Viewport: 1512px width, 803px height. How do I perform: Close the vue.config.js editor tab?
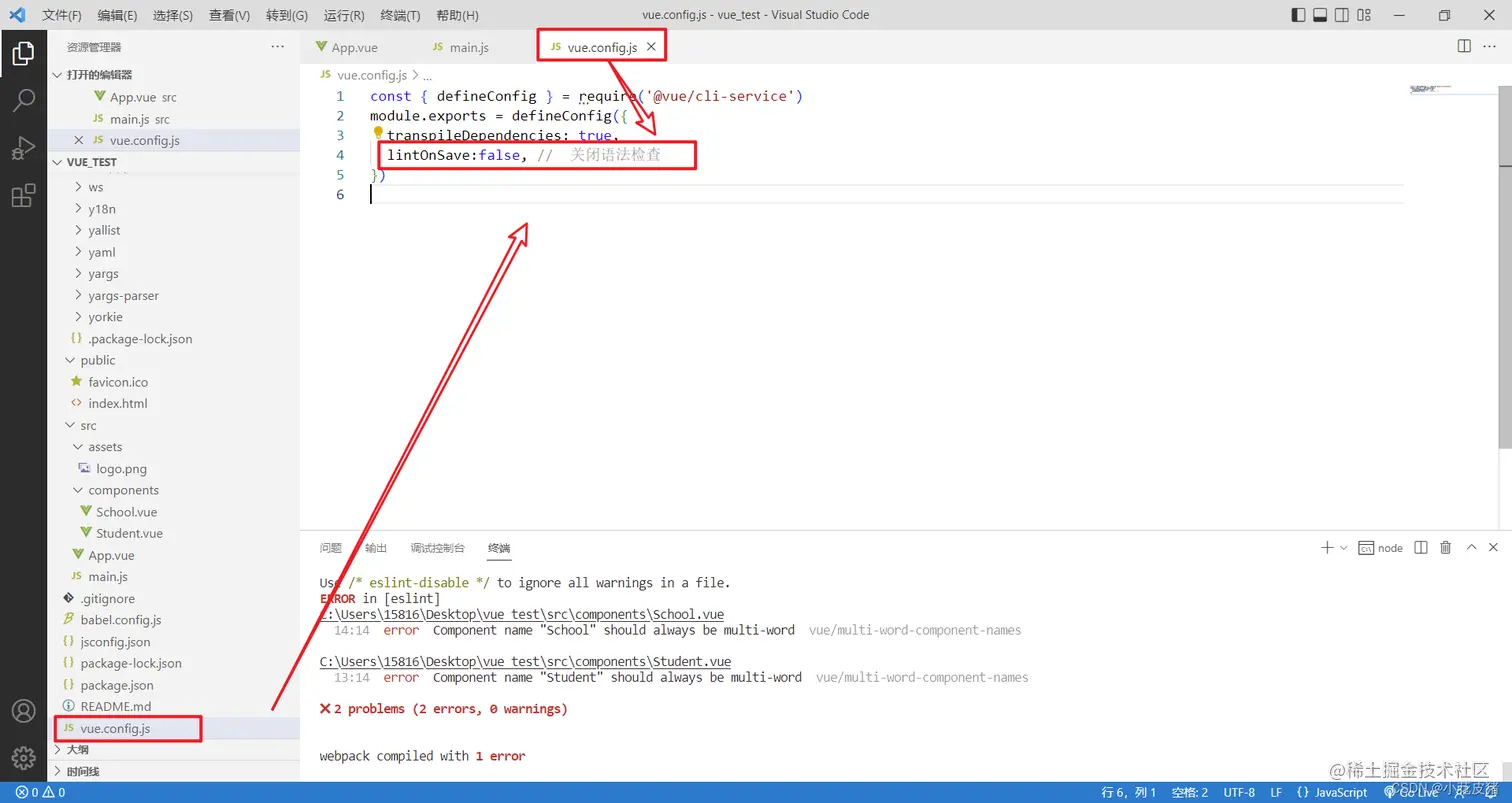point(651,47)
